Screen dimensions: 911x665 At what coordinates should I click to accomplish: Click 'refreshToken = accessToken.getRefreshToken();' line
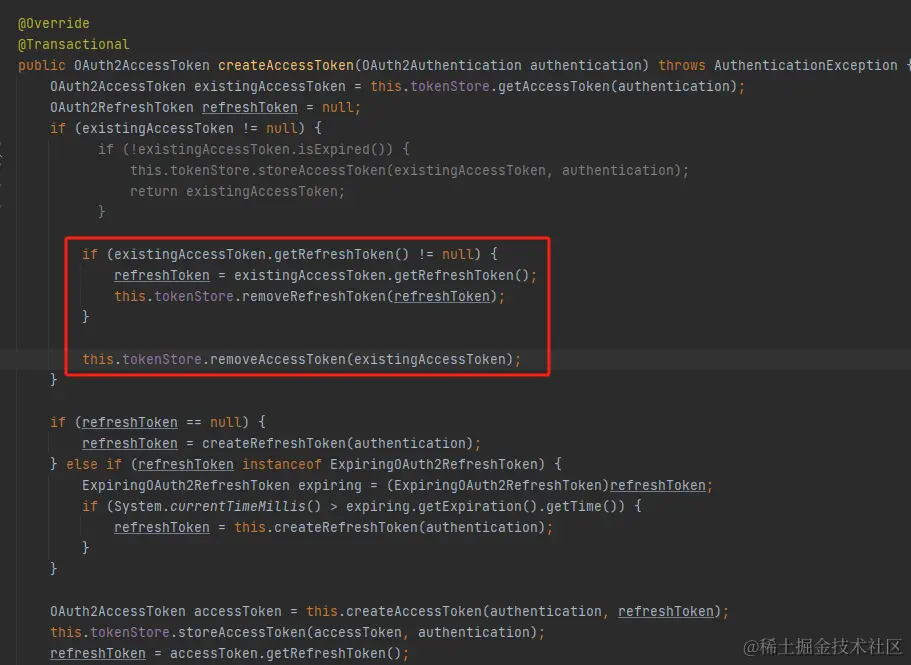click(x=229, y=653)
